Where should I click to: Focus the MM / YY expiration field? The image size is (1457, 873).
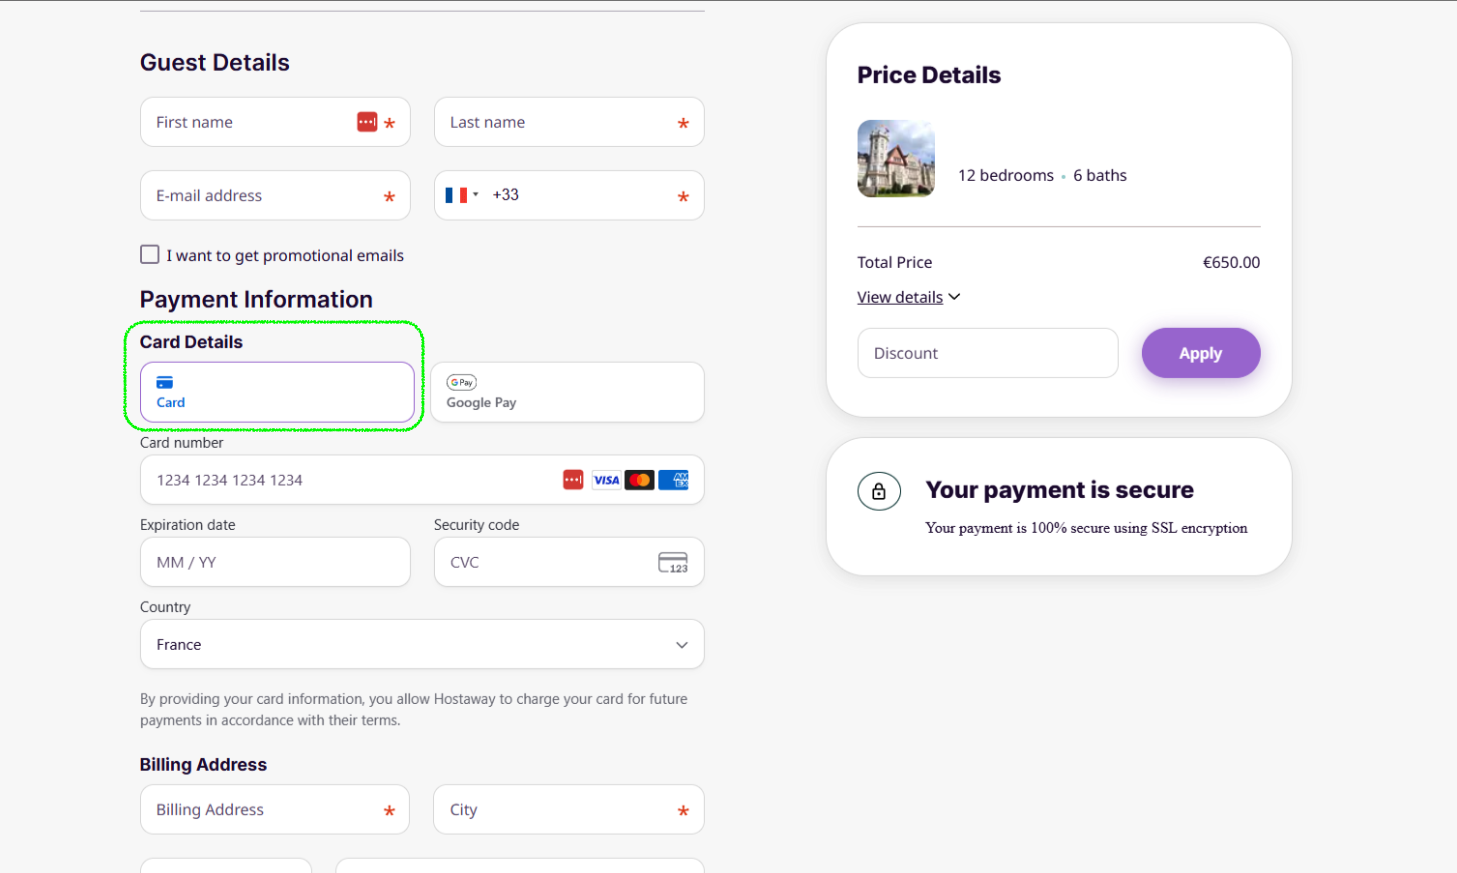click(x=275, y=562)
